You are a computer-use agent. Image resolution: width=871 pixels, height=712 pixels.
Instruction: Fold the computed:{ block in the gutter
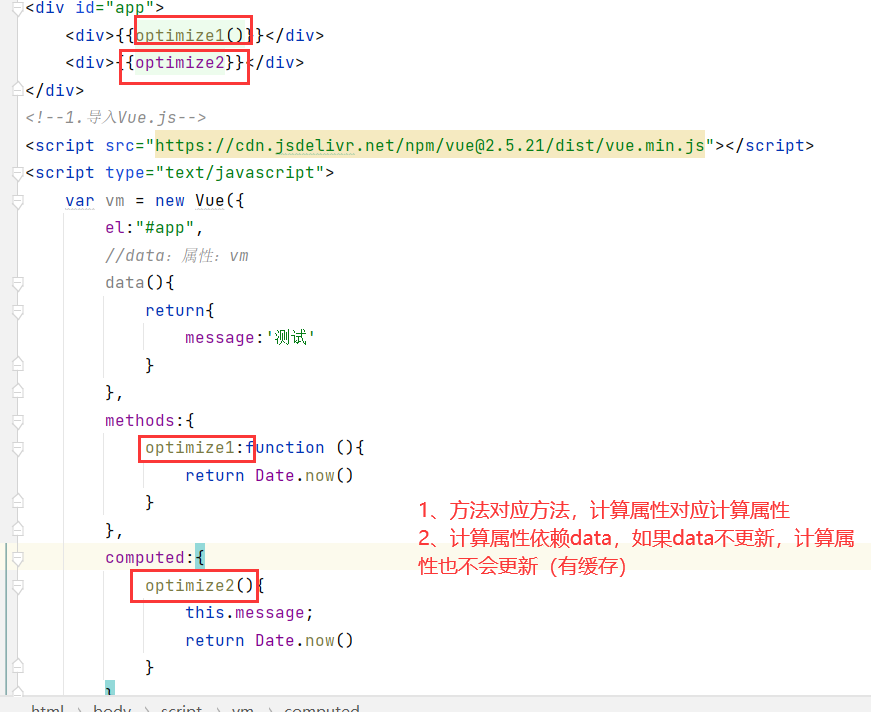[x=16, y=558]
